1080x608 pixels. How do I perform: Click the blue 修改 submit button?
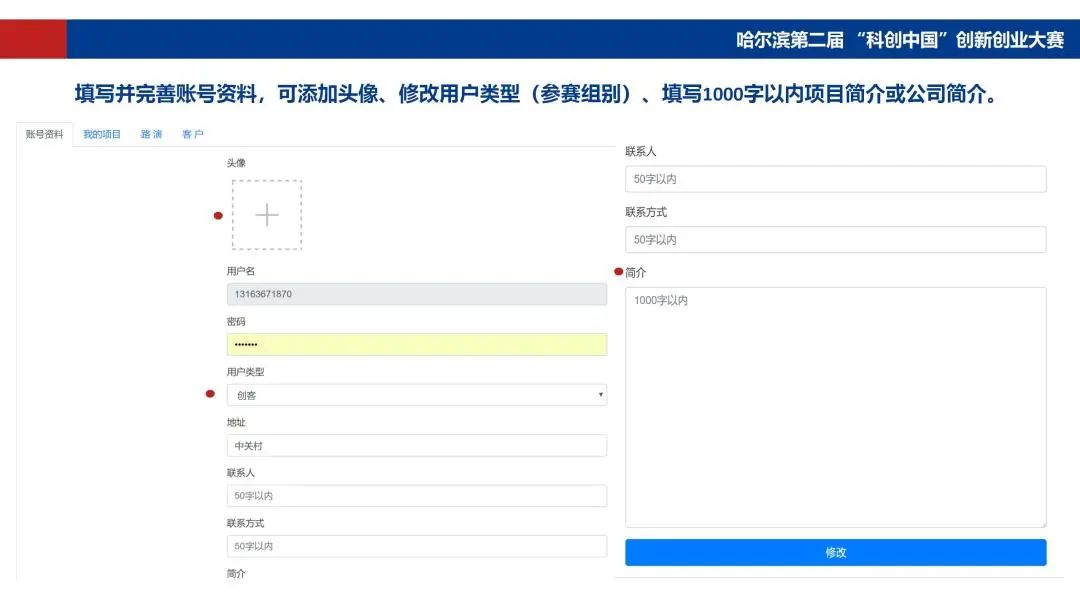click(x=835, y=551)
